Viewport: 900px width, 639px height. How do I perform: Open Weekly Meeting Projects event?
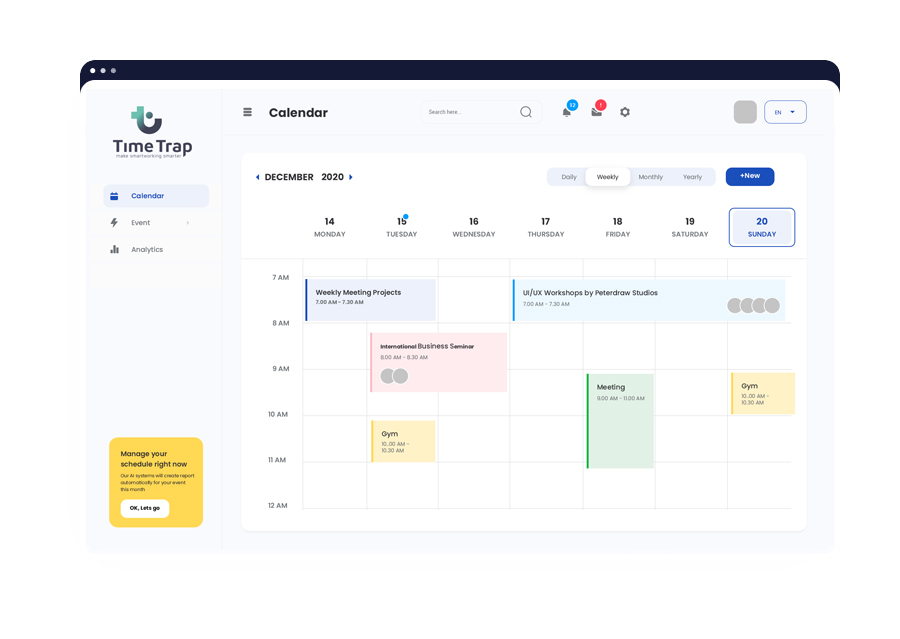[370, 300]
